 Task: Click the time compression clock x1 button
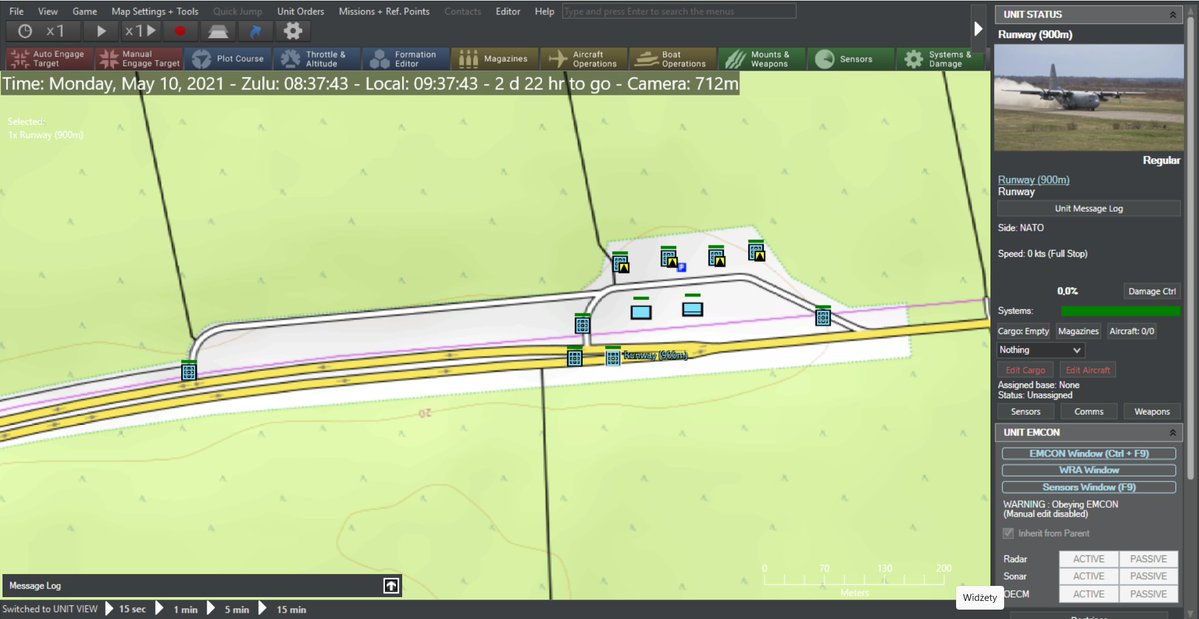(x=41, y=31)
